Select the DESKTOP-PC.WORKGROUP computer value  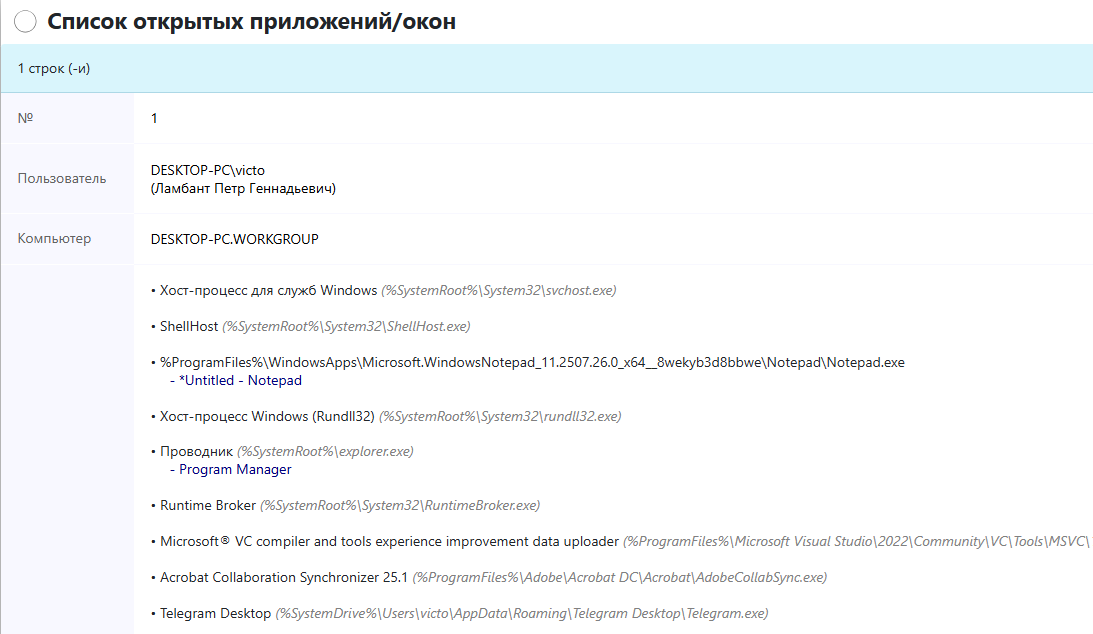[x=234, y=239]
